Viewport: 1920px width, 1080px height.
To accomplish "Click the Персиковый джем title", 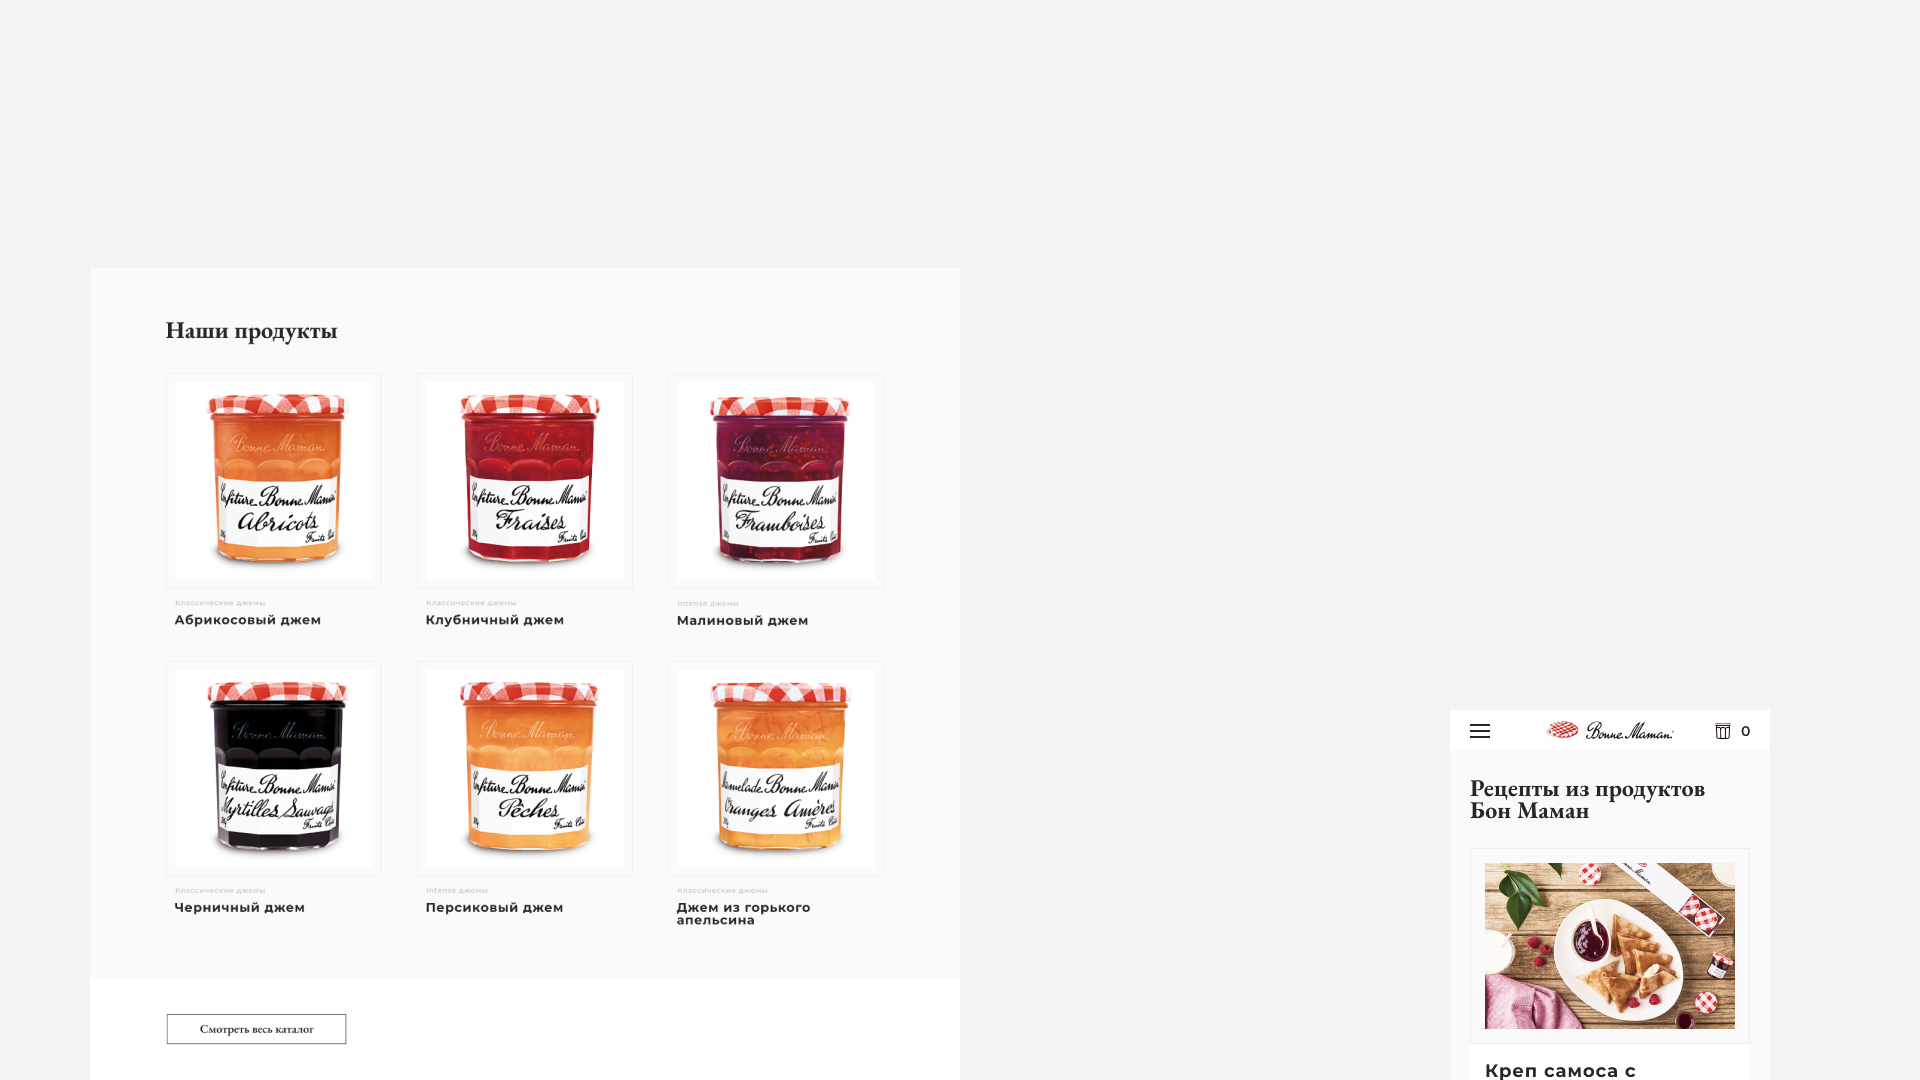I will click(495, 908).
